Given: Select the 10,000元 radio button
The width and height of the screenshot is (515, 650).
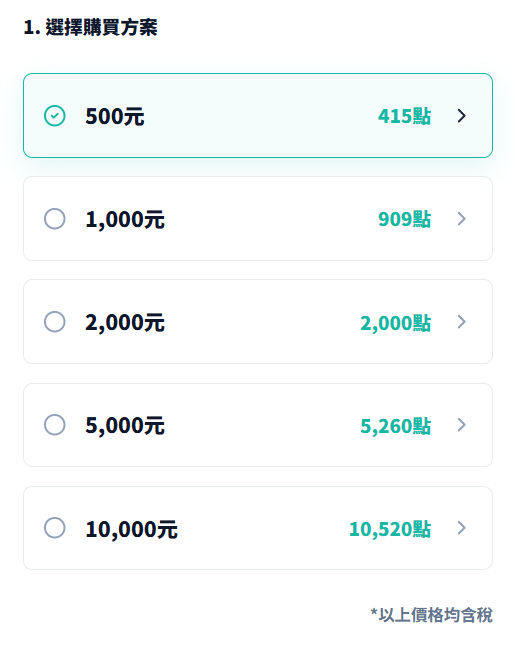Looking at the screenshot, I should point(55,528).
